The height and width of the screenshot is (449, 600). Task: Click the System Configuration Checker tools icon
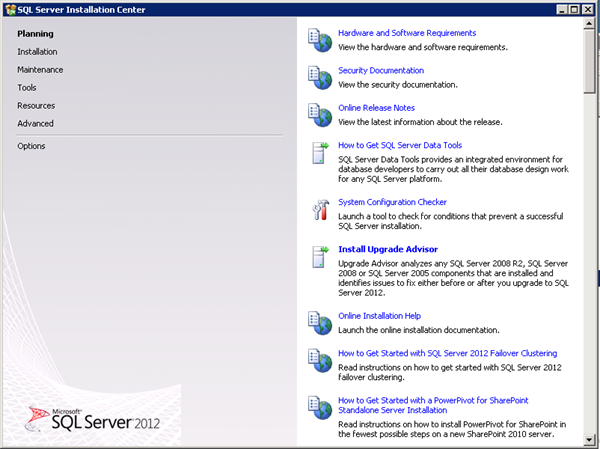tap(319, 209)
